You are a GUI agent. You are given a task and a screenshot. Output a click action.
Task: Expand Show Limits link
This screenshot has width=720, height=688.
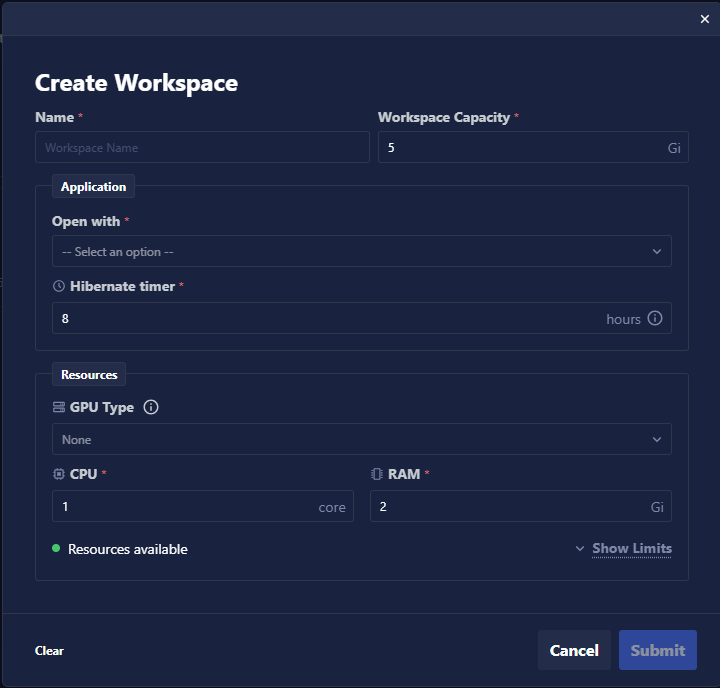631,548
